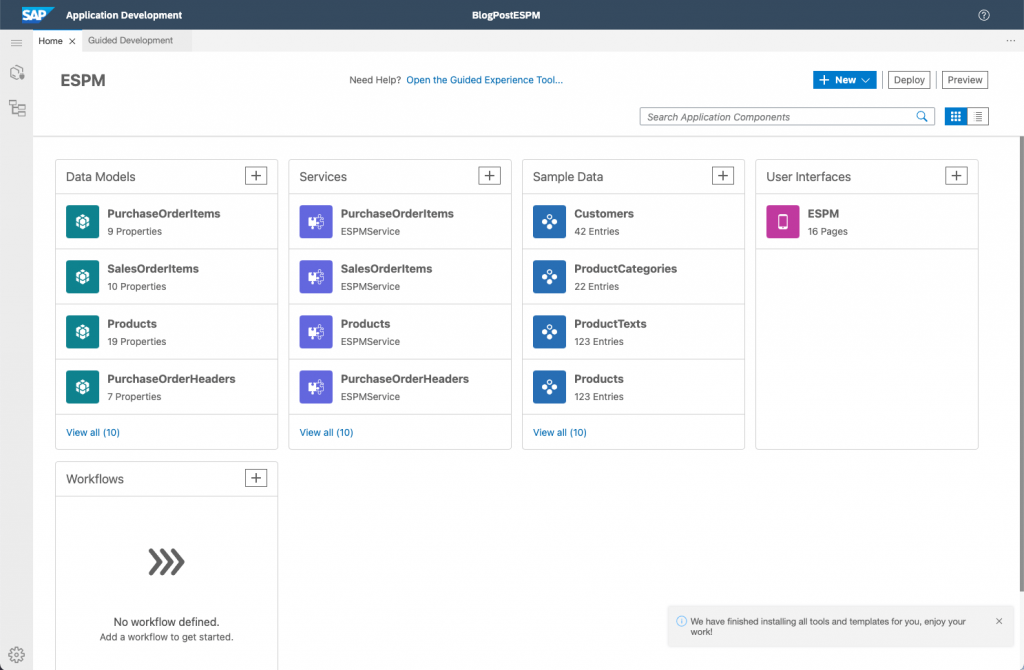Click the Deploy button
The width and height of the screenshot is (1024, 670).
point(909,80)
